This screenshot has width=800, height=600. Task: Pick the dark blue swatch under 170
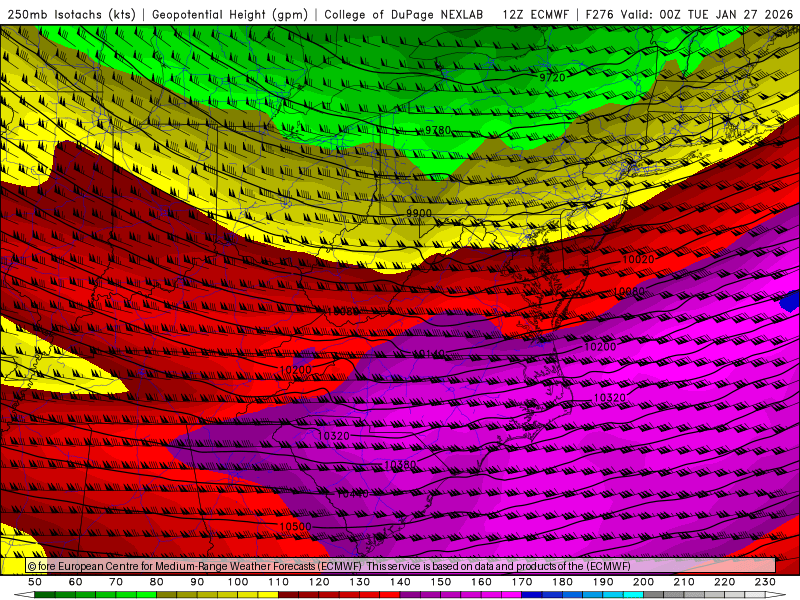pos(532,595)
